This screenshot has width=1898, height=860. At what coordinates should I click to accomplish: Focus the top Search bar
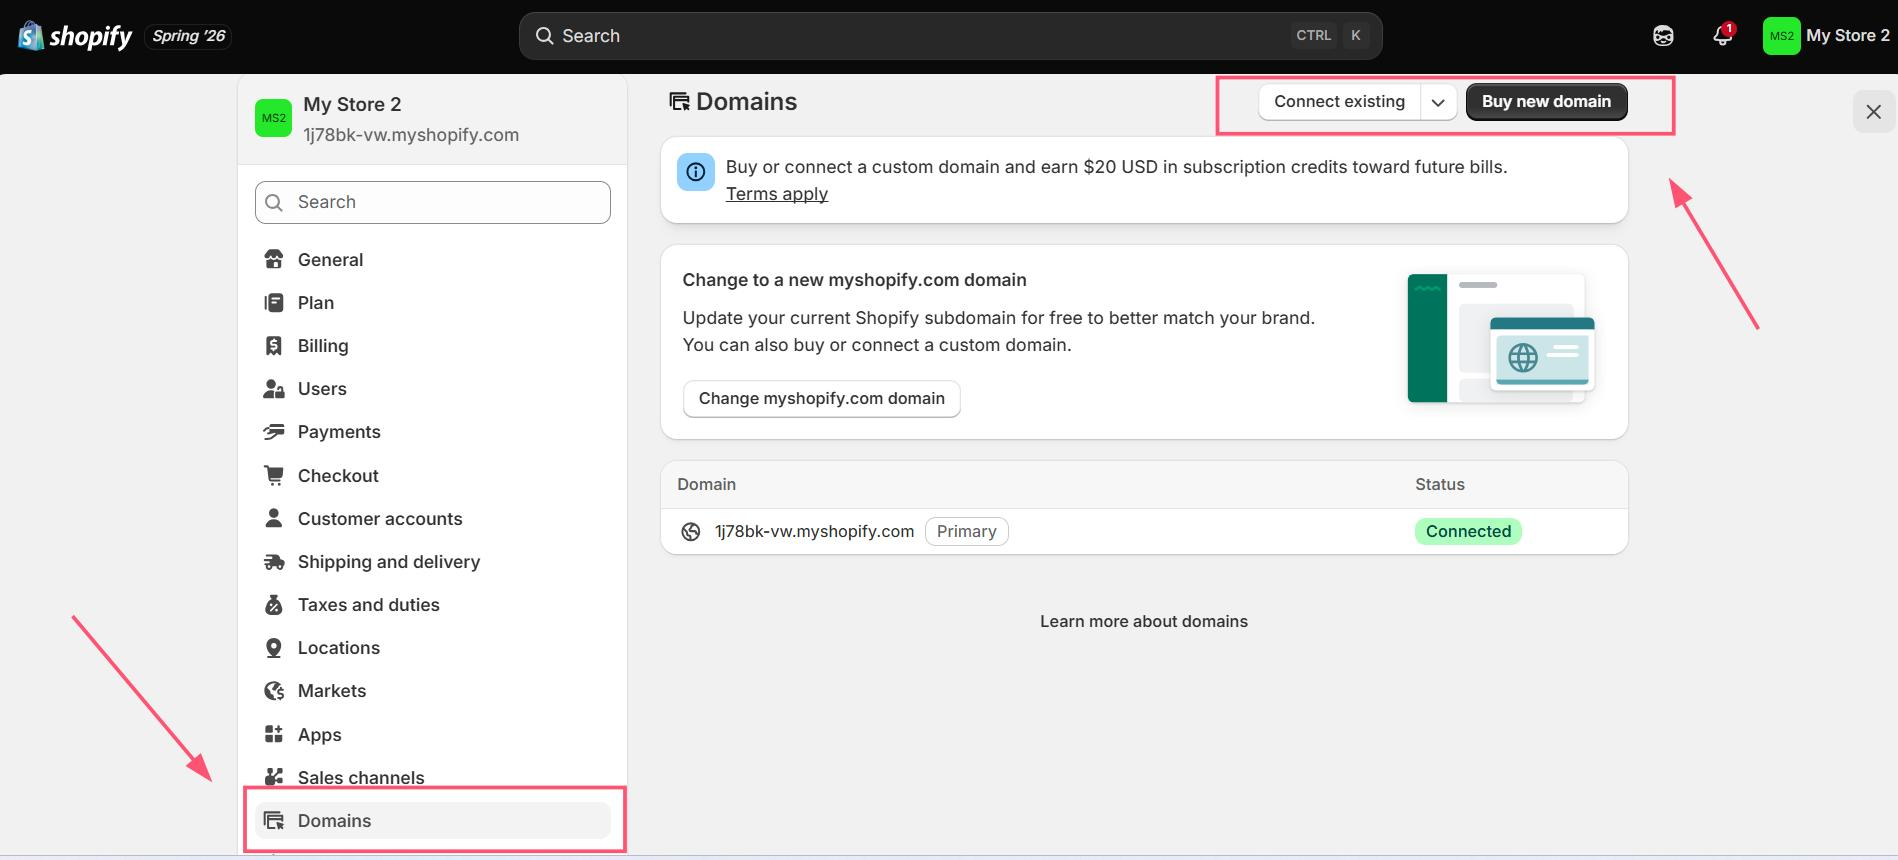tap(951, 36)
